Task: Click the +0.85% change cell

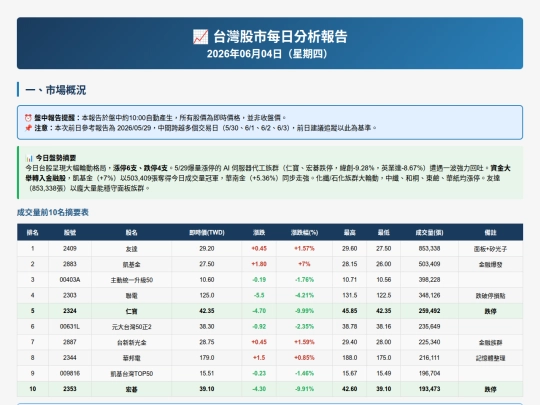Action: [304, 357]
